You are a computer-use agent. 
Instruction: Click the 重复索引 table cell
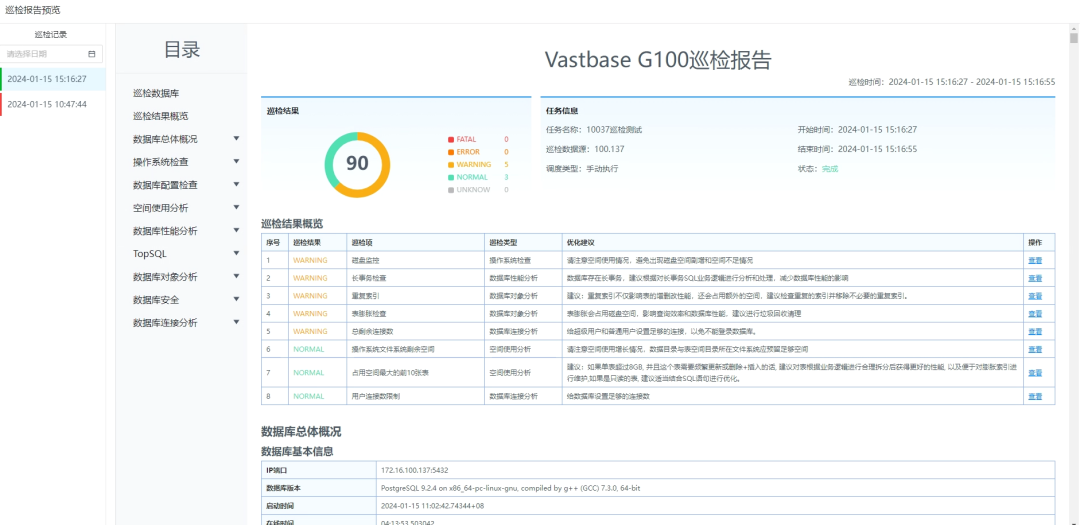pyautogui.click(x=415, y=296)
